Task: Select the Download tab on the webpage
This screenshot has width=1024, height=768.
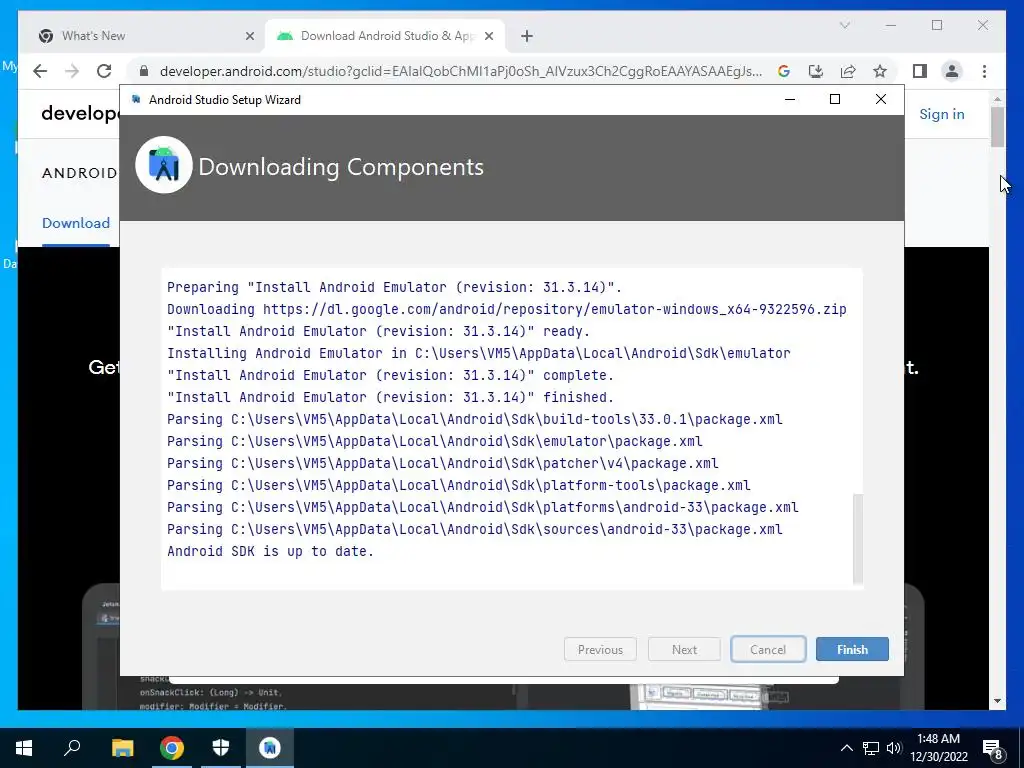Action: tap(76, 223)
